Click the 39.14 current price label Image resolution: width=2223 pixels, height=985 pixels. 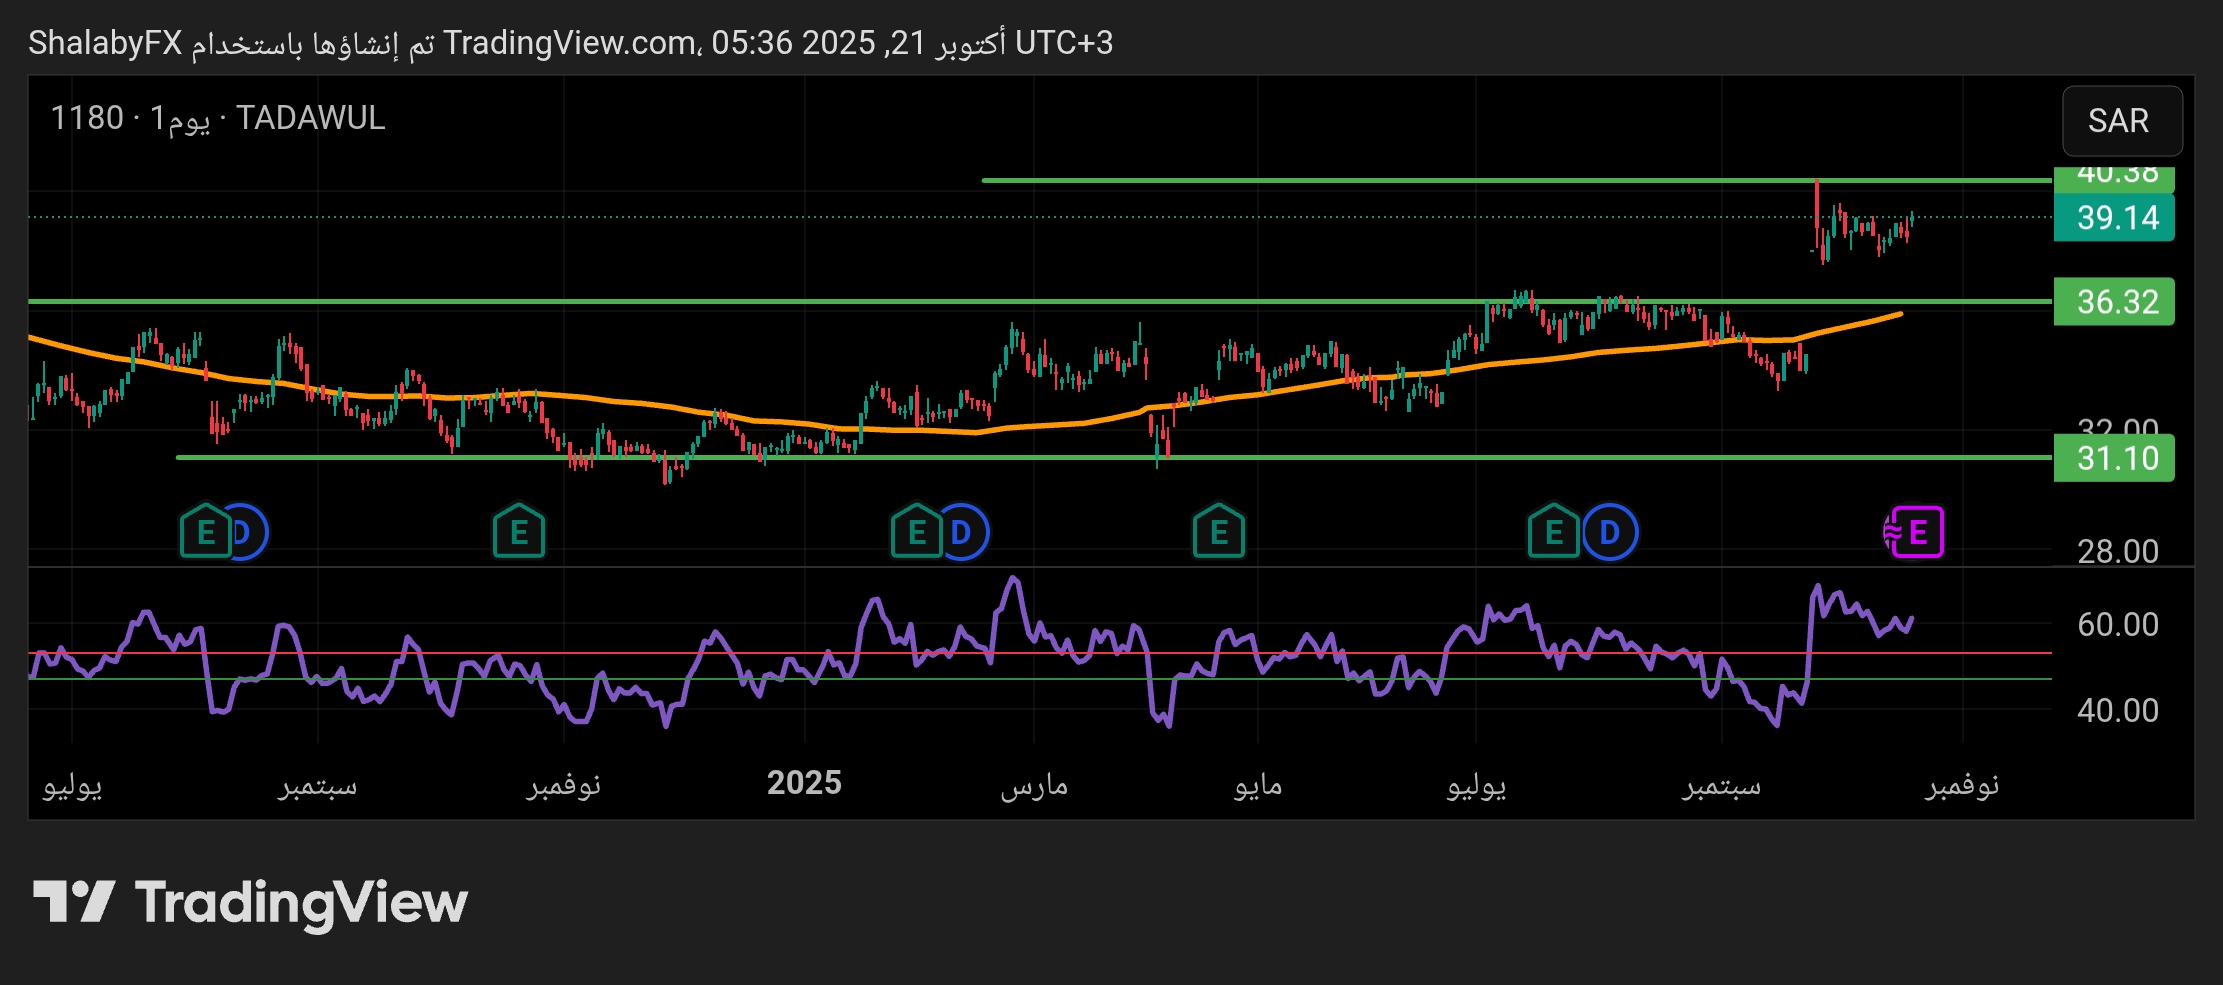(x=2114, y=218)
